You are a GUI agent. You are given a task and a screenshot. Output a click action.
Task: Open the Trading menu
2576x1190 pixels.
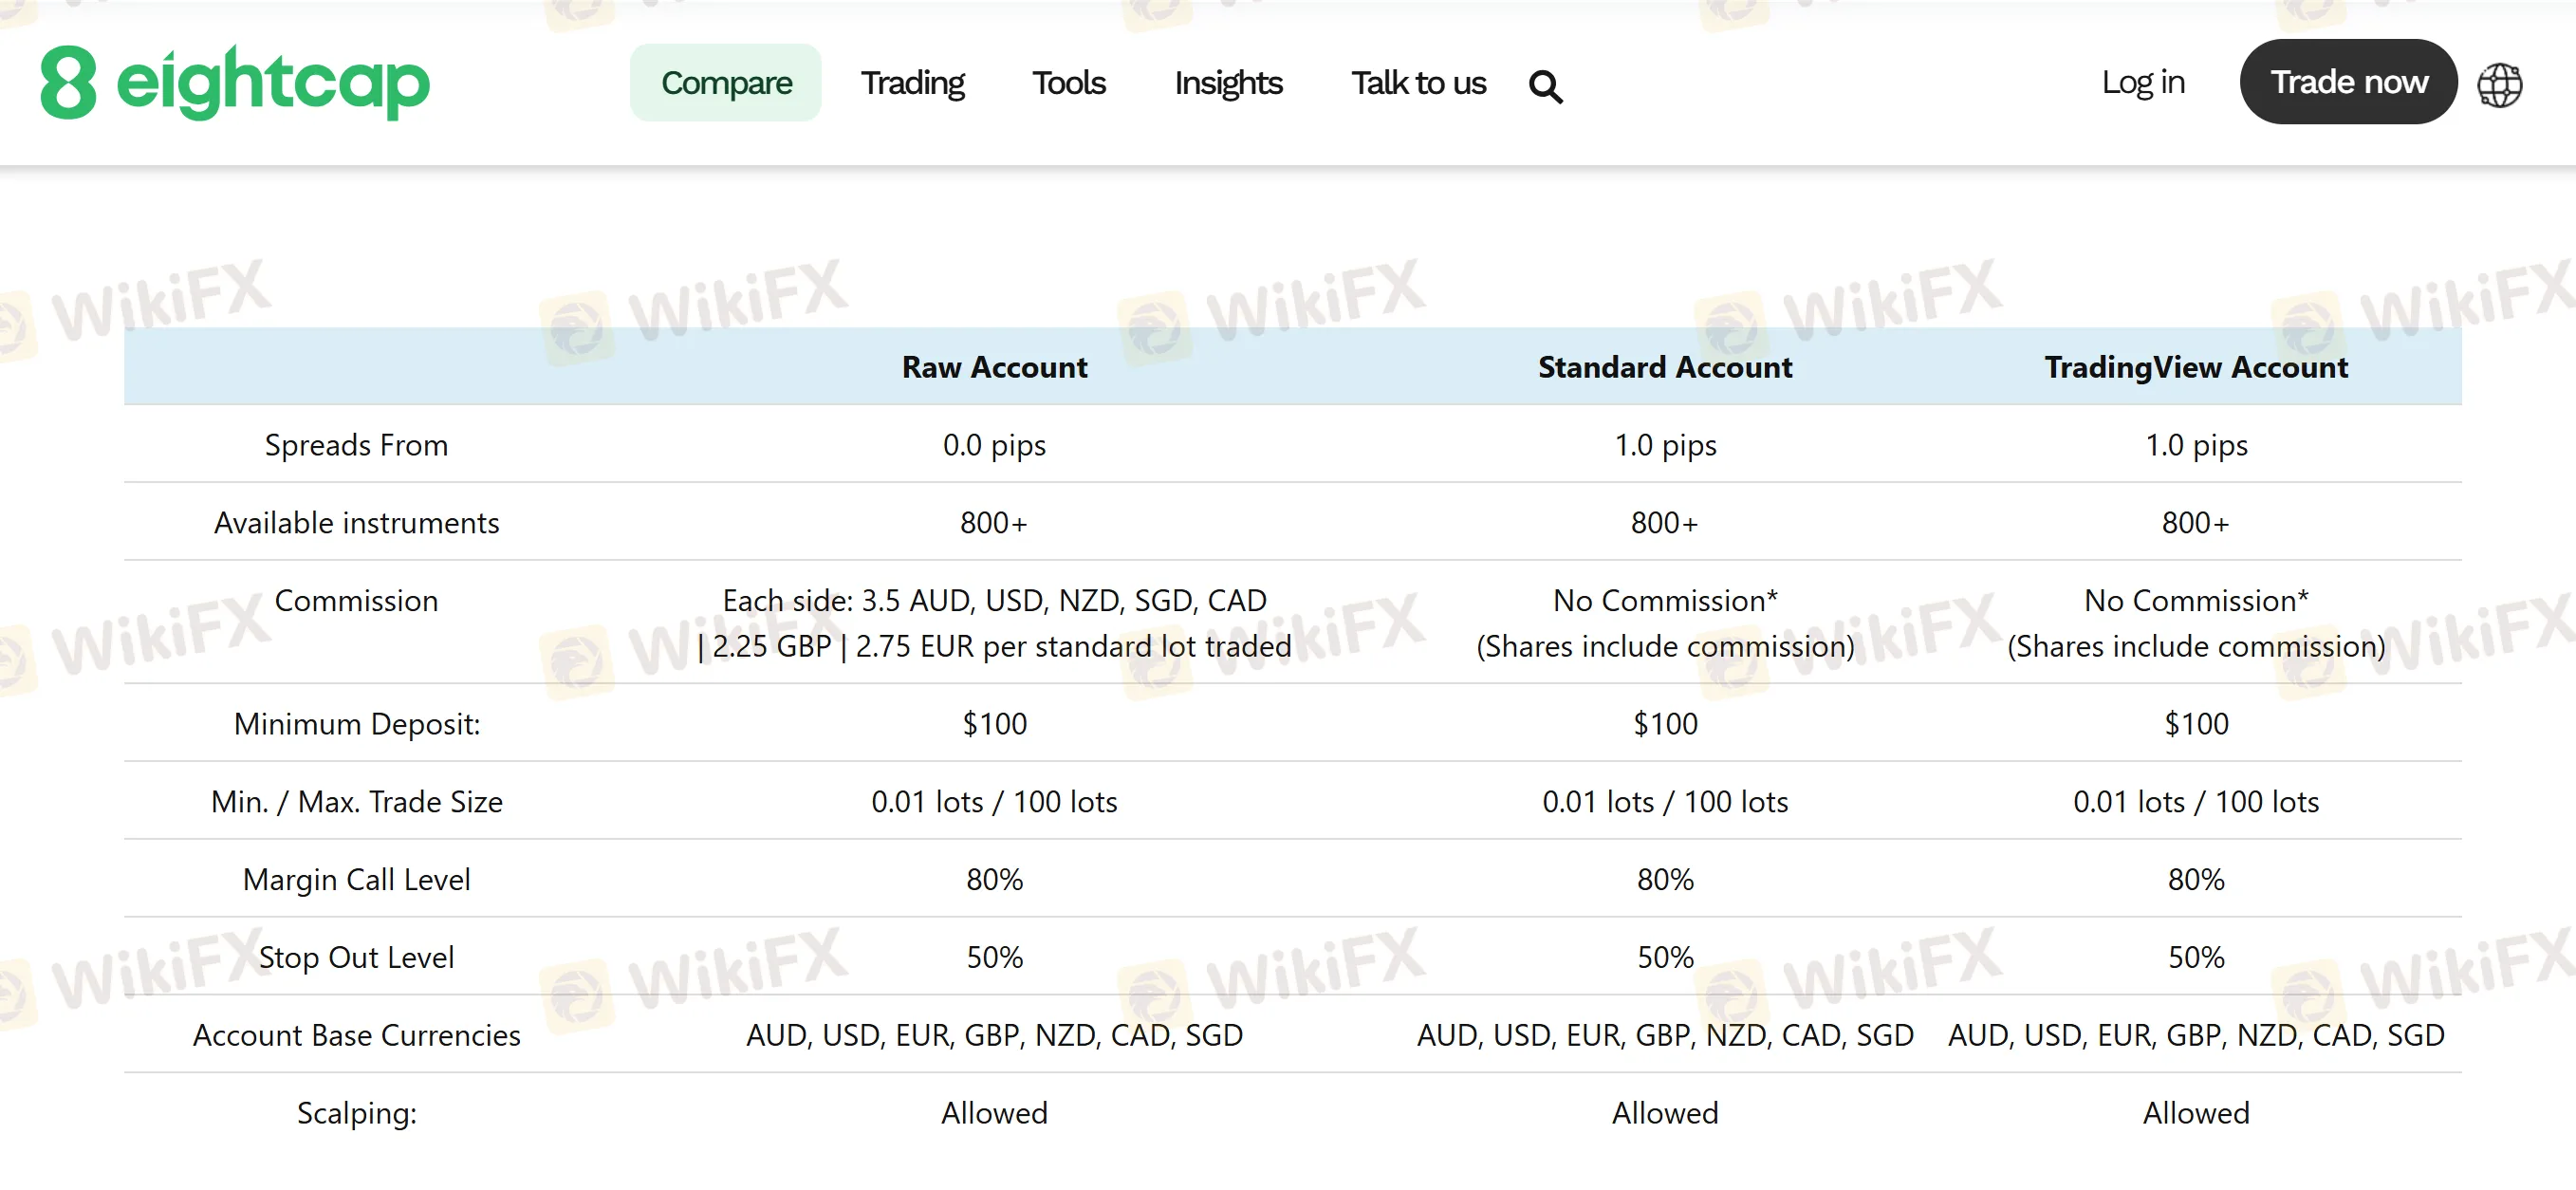912,83
